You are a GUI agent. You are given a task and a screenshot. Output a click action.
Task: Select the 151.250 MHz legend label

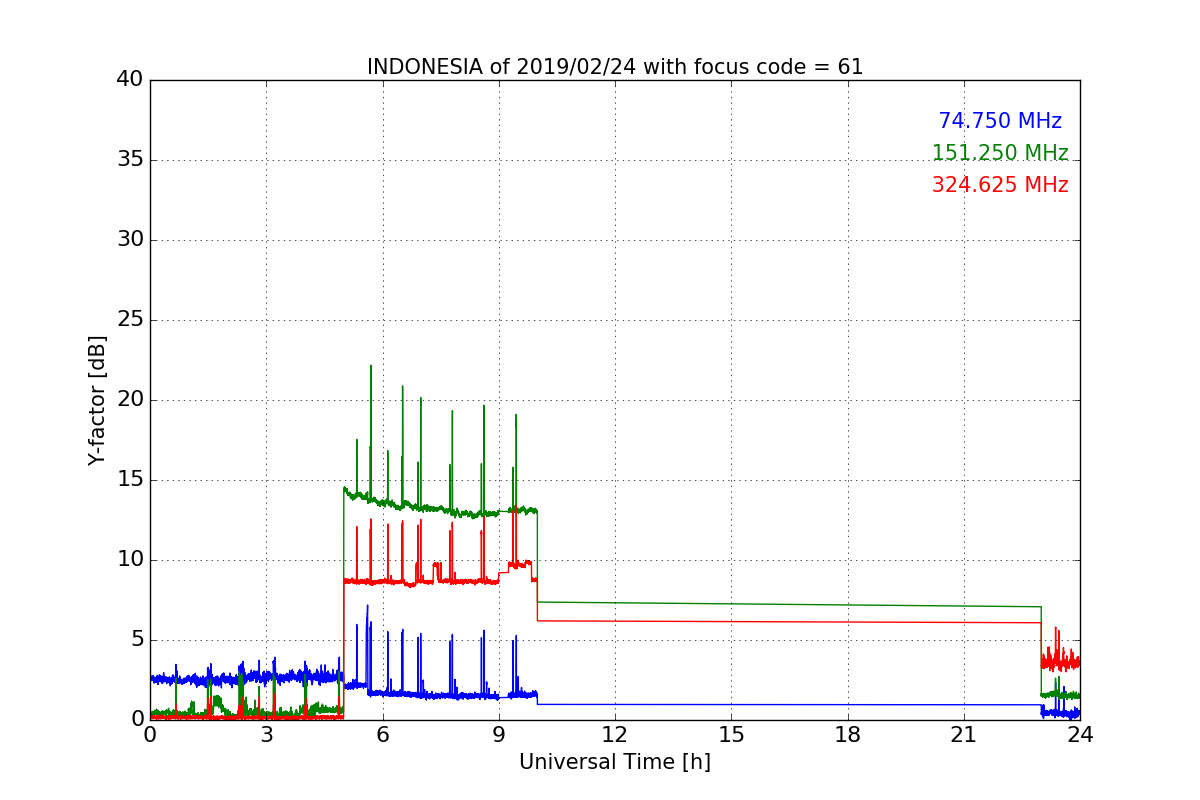click(1000, 153)
